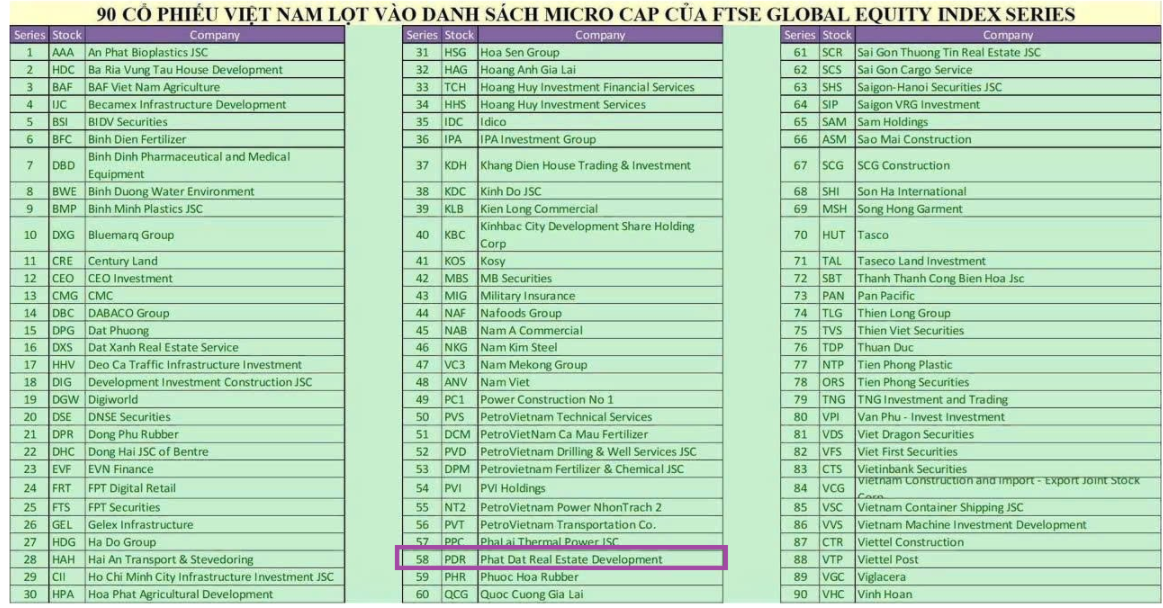
Task: Select "Dat Xanh Real Estate Service" cell
Action: (214, 347)
